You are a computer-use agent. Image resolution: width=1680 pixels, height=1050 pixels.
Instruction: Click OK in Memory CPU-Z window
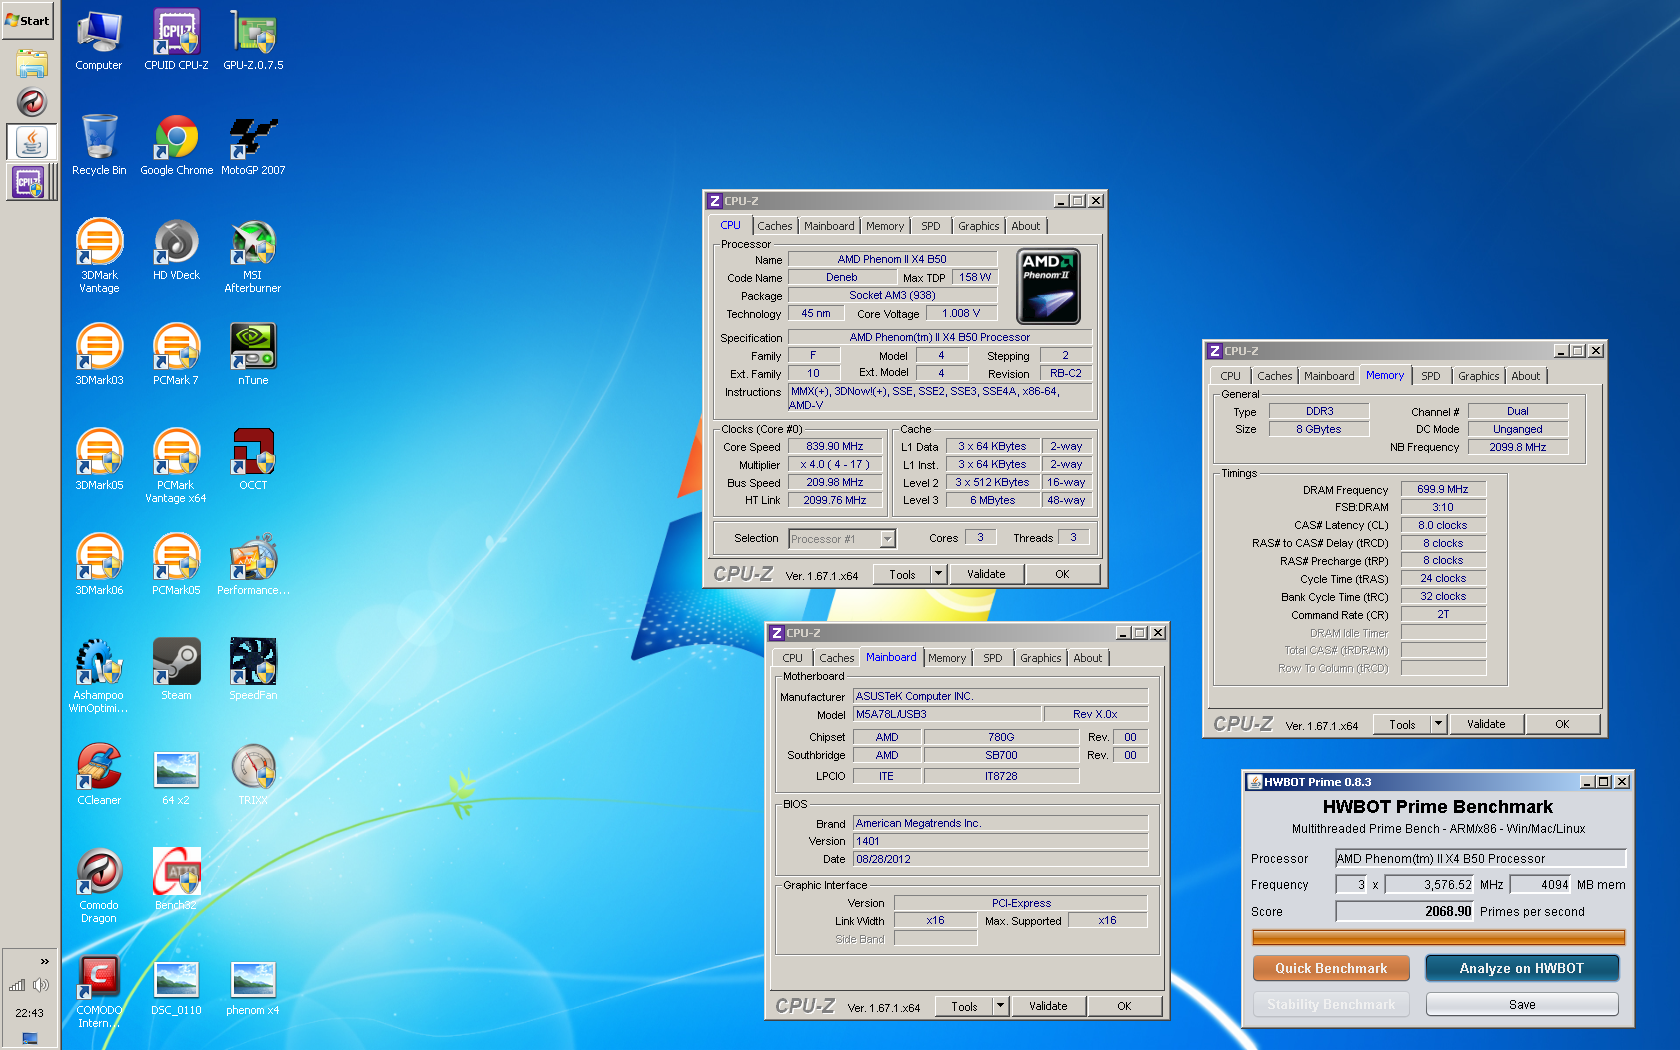point(1562,724)
